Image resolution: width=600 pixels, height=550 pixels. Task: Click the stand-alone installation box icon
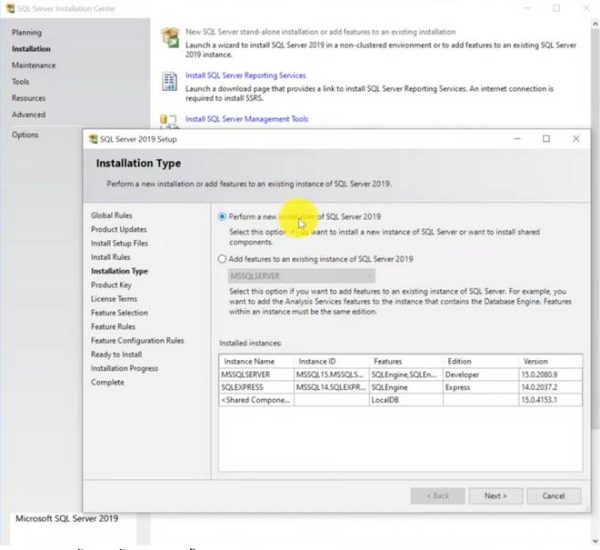click(170, 38)
